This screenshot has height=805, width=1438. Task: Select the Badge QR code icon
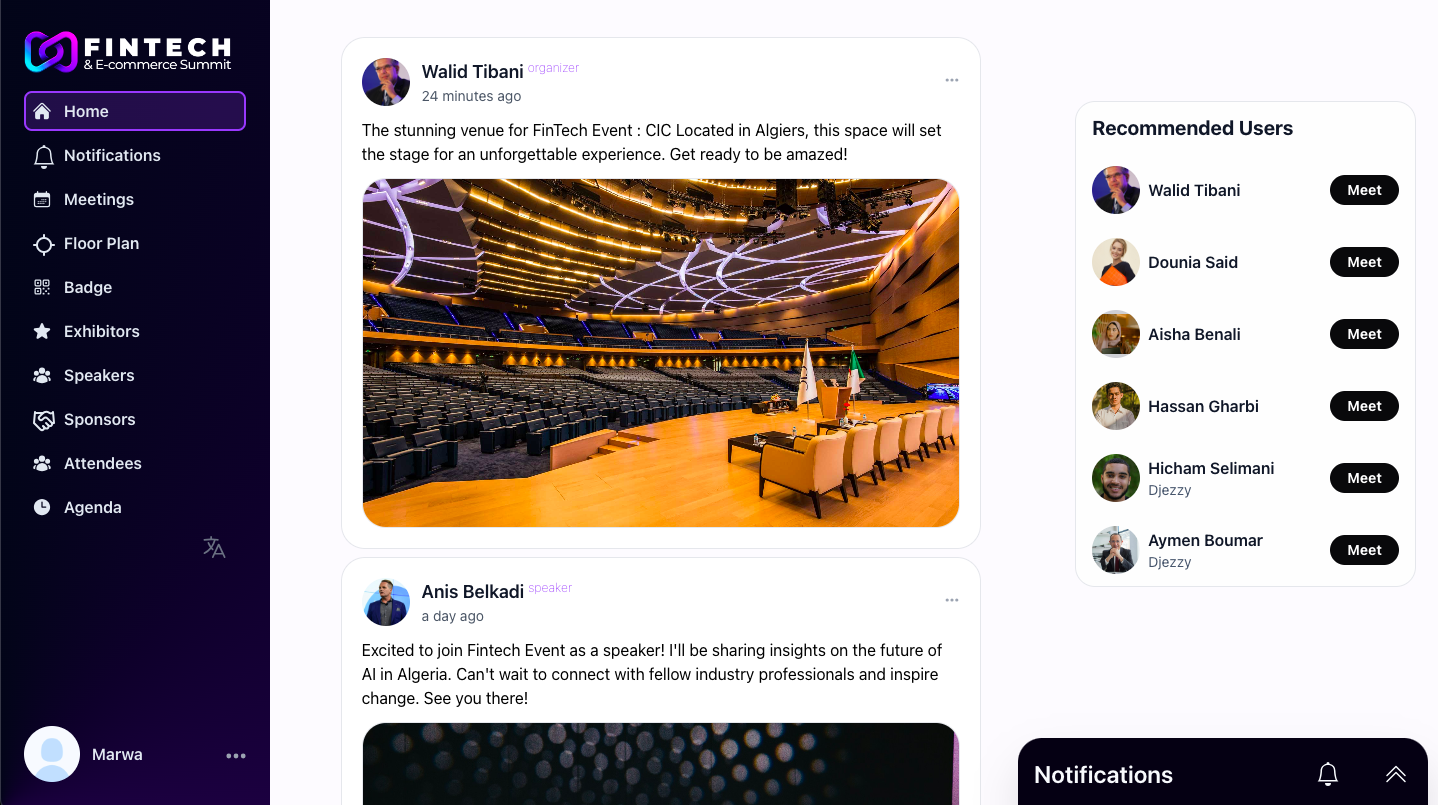[42, 288]
